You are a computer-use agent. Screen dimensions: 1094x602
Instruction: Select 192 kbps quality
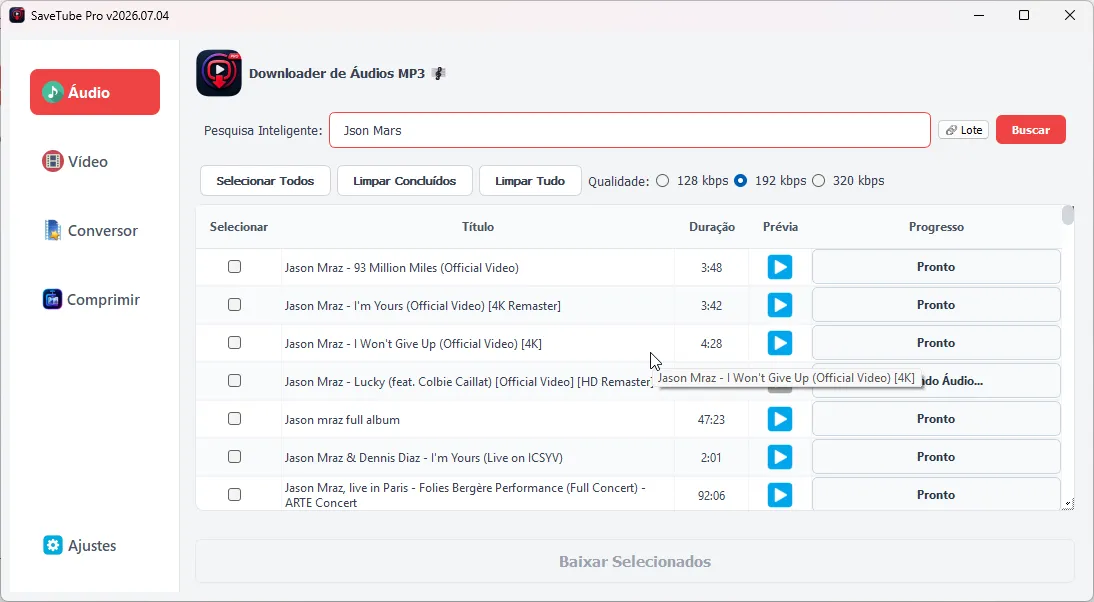(x=741, y=181)
